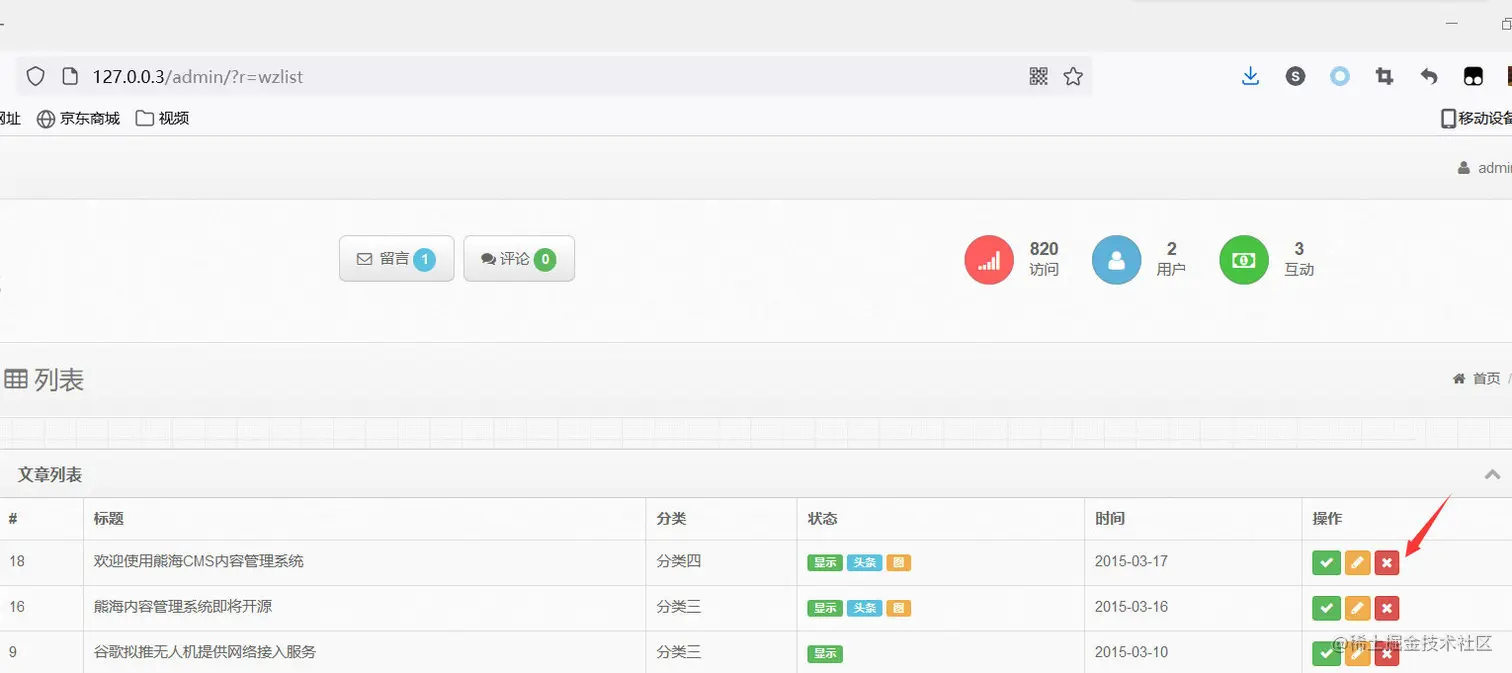Open the browser downloads arrow icon
The height and width of the screenshot is (673, 1512).
pos(1250,76)
